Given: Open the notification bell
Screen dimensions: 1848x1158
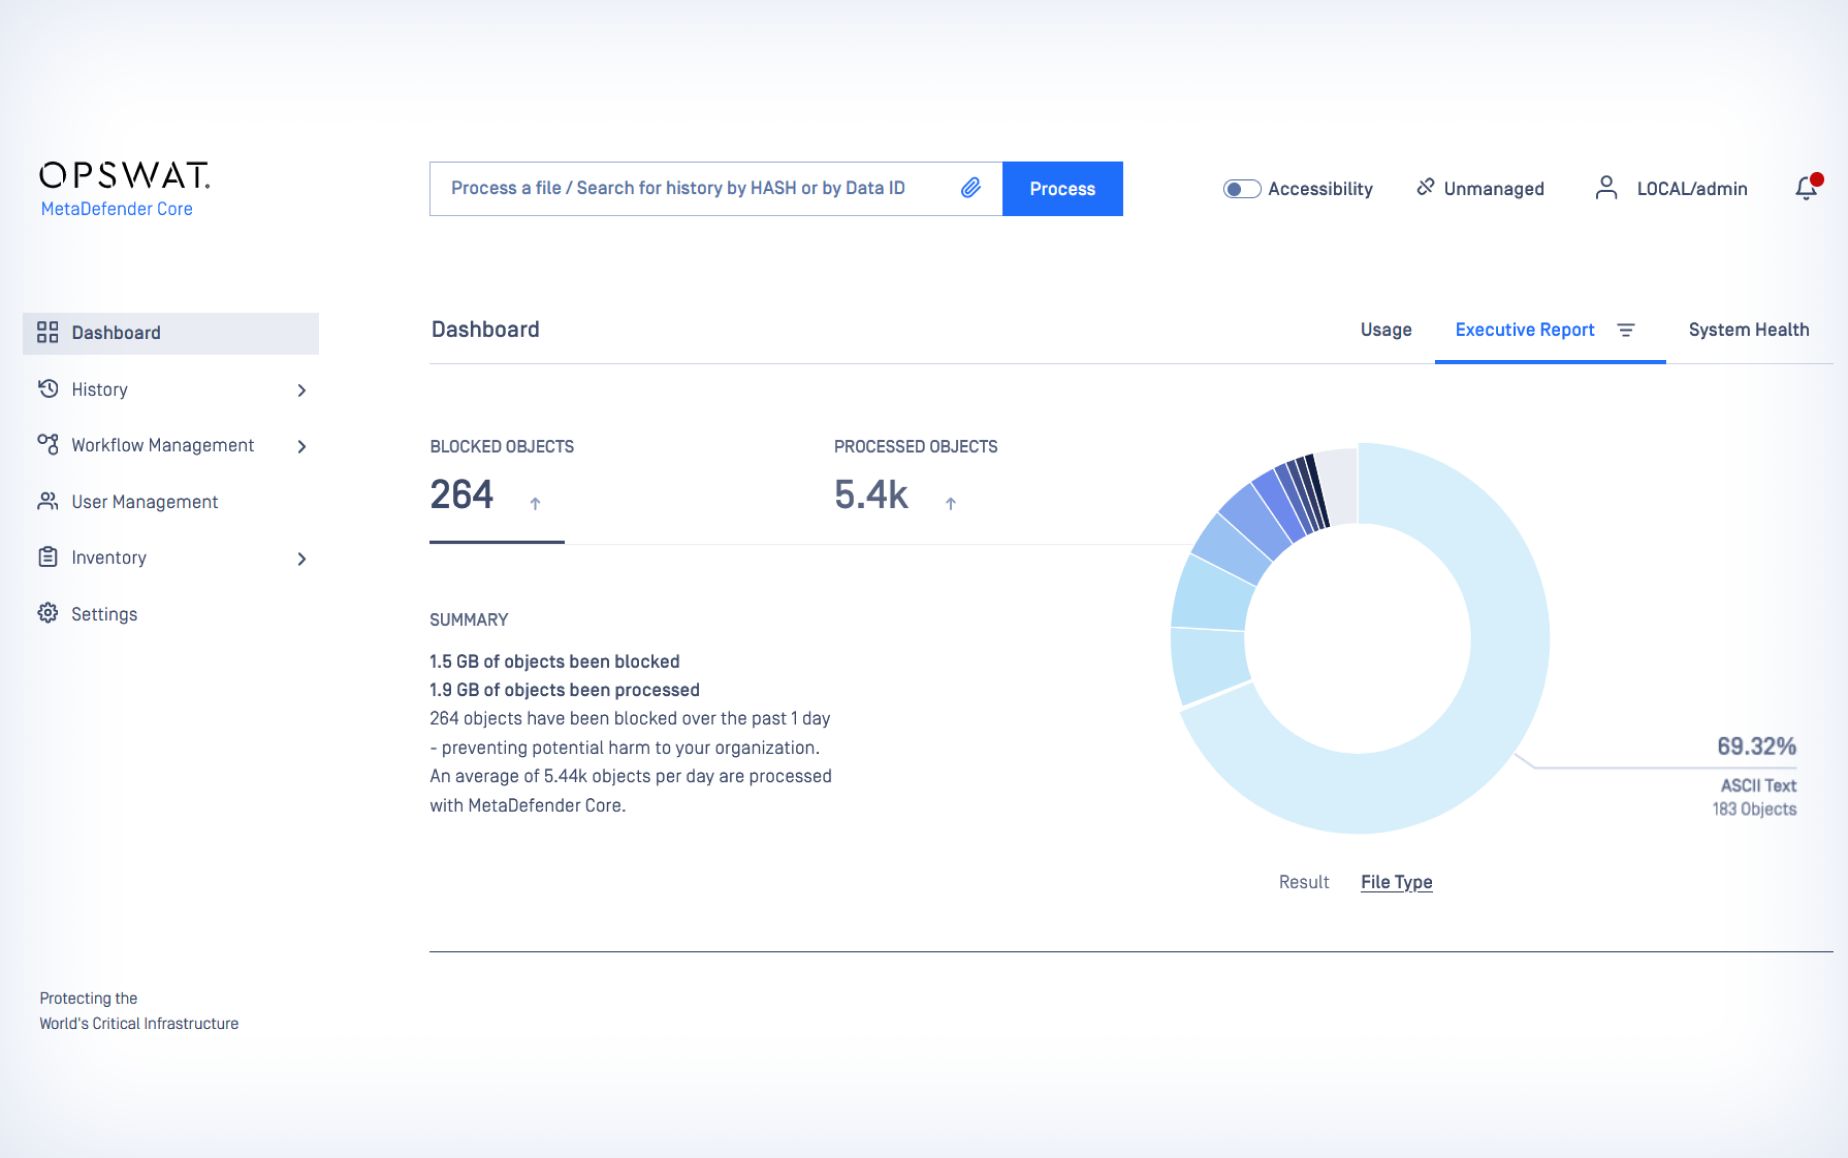Looking at the screenshot, I should point(1806,188).
